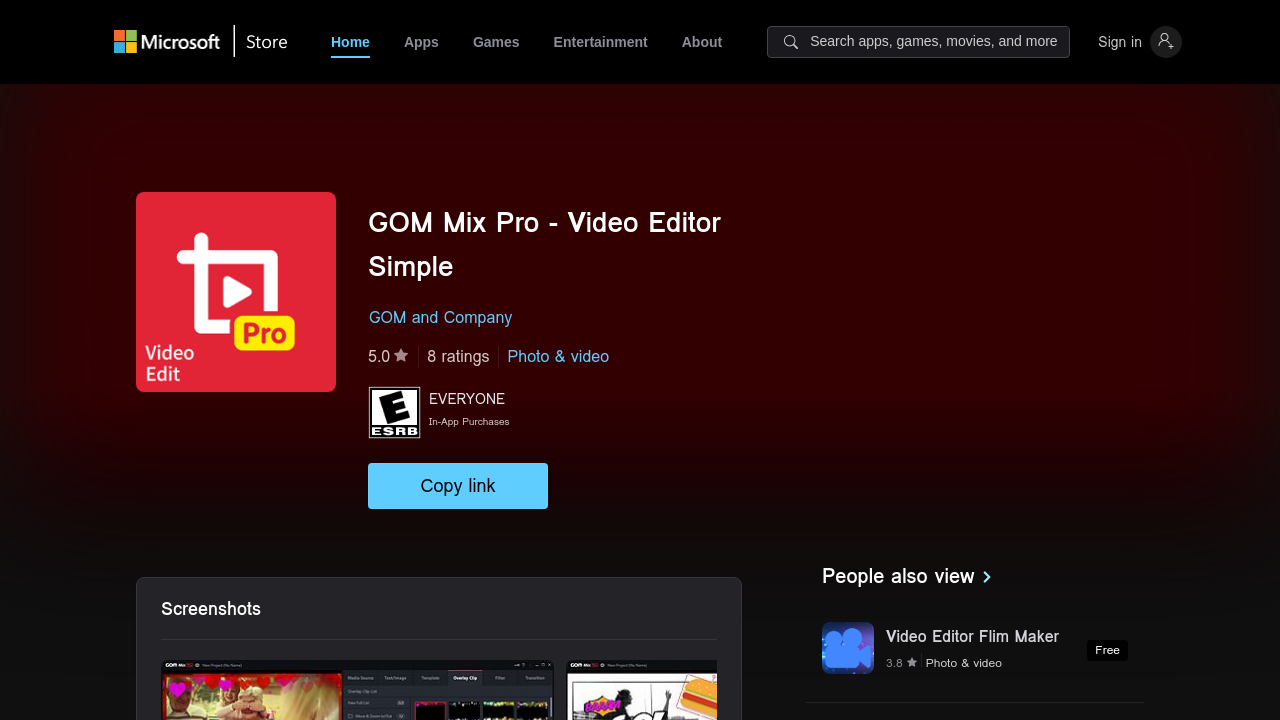The width and height of the screenshot is (1280, 720).
Task: Open the first GOM Mix screenshot thumbnail
Action: [x=357, y=690]
